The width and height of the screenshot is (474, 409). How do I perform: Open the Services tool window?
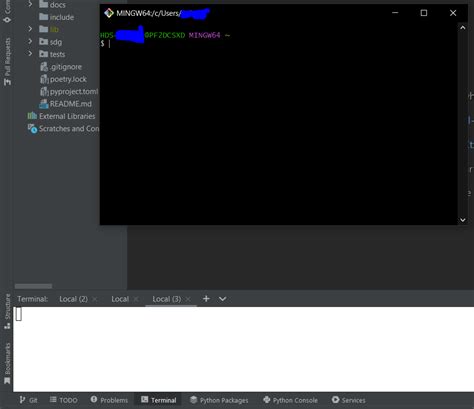pyautogui.click(x=349, y=400)
